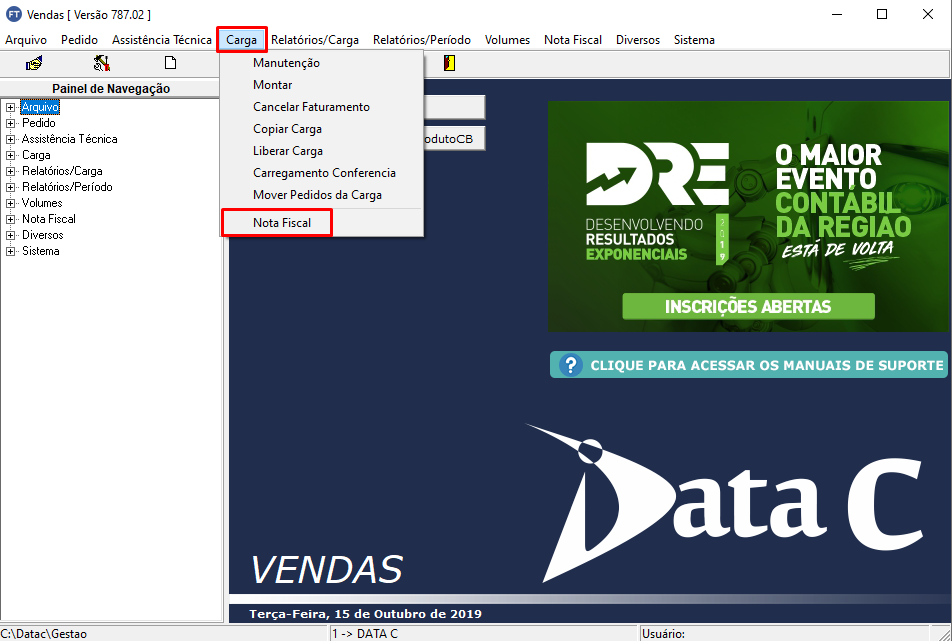Open the Diversos menu in menu bar
952x641 pixels.
[638, 40]
